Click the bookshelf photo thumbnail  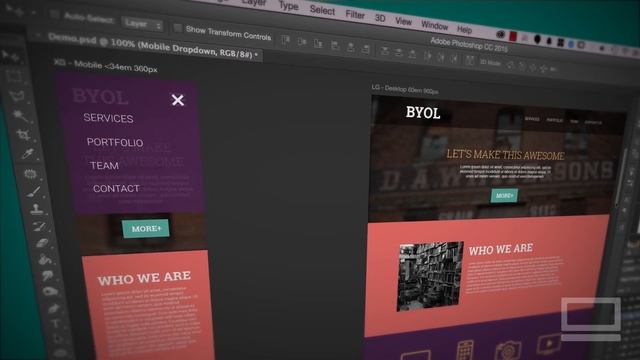(x=430, y=276)
